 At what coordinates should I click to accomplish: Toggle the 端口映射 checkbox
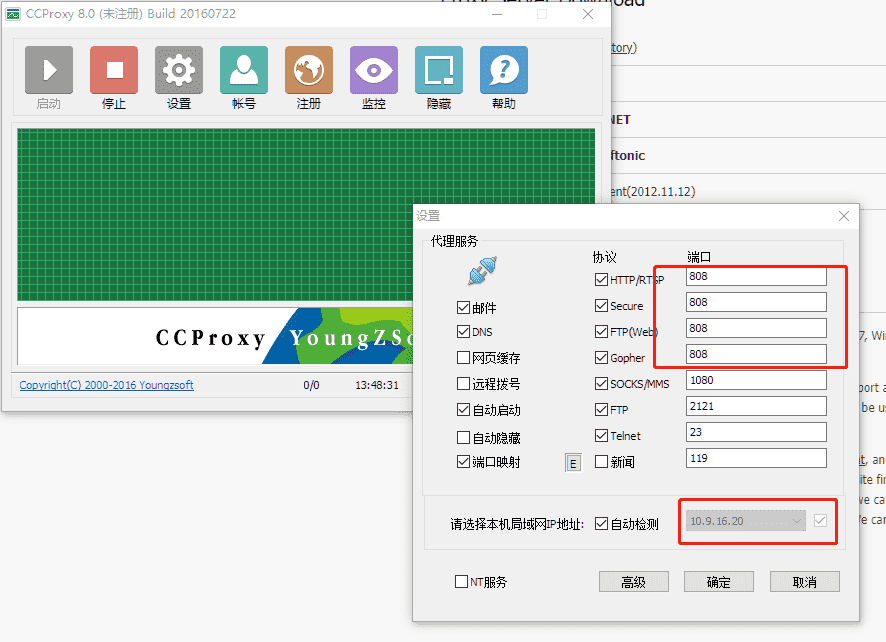pyautogui.click(x=463, y=462)
